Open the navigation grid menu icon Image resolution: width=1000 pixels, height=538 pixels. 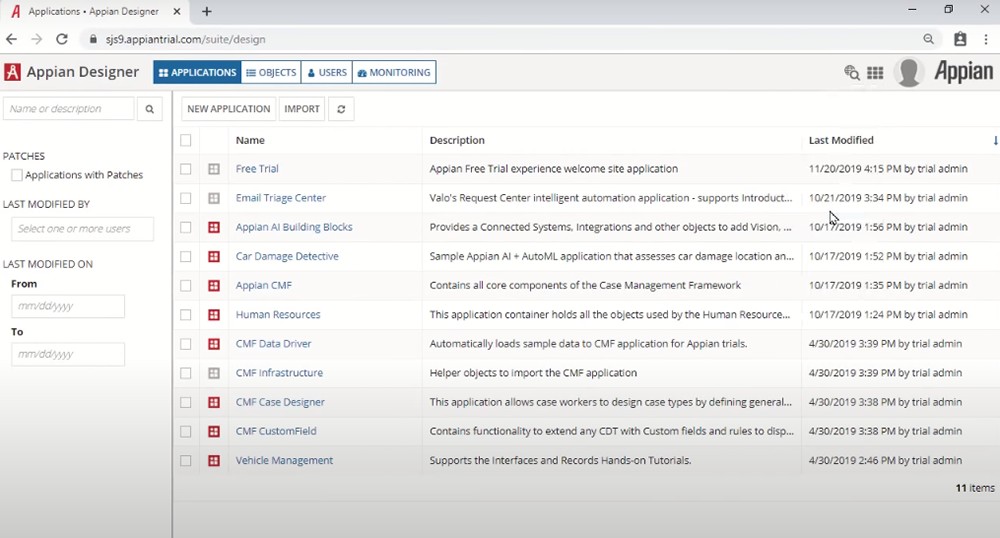[x=875, y=73]
